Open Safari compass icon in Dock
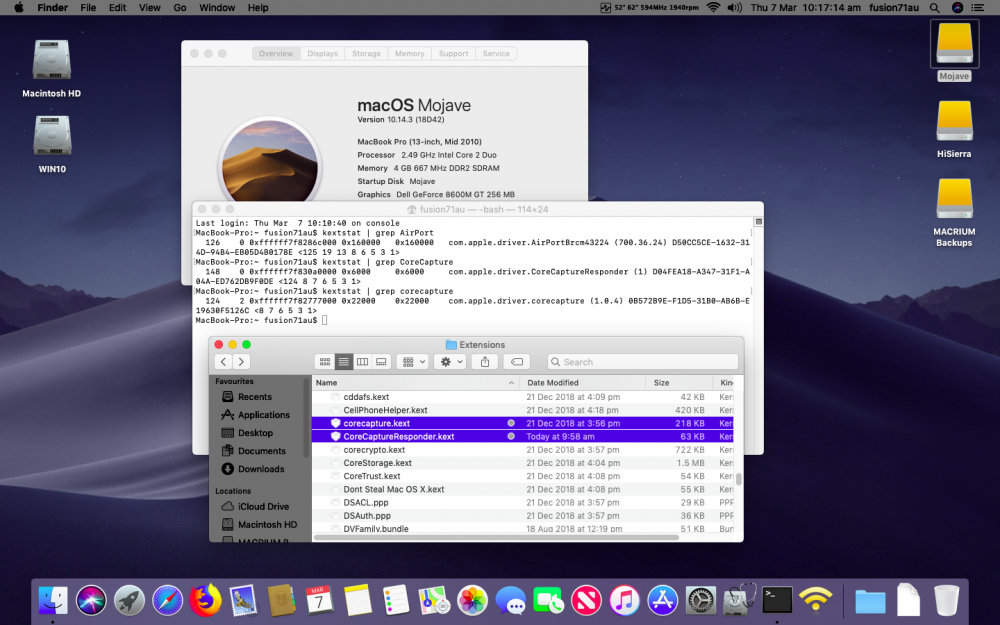Screen dimensions: 1000x625 (167, 600)
